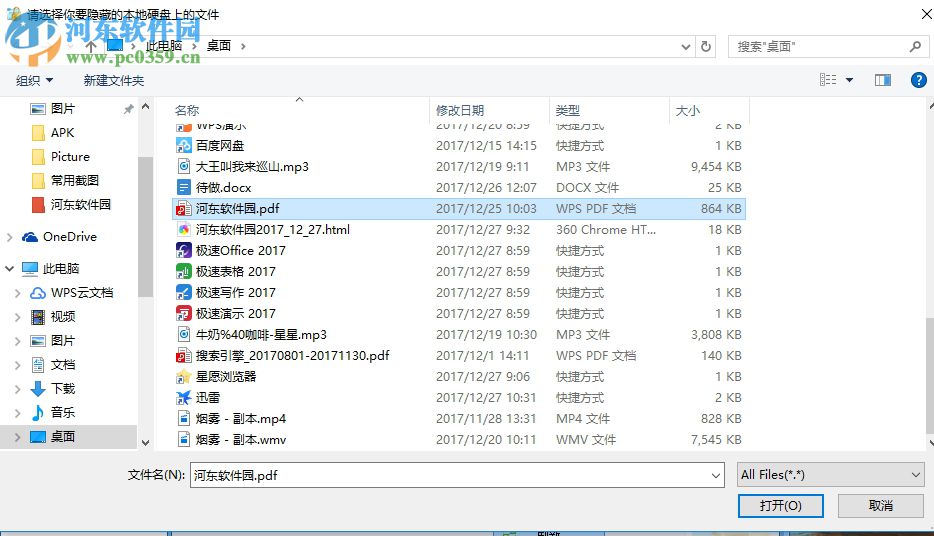Click the 音乐 music note icon
Image resolution: width=934 pixels, height=536 pixels.
[x=38, y=412]
